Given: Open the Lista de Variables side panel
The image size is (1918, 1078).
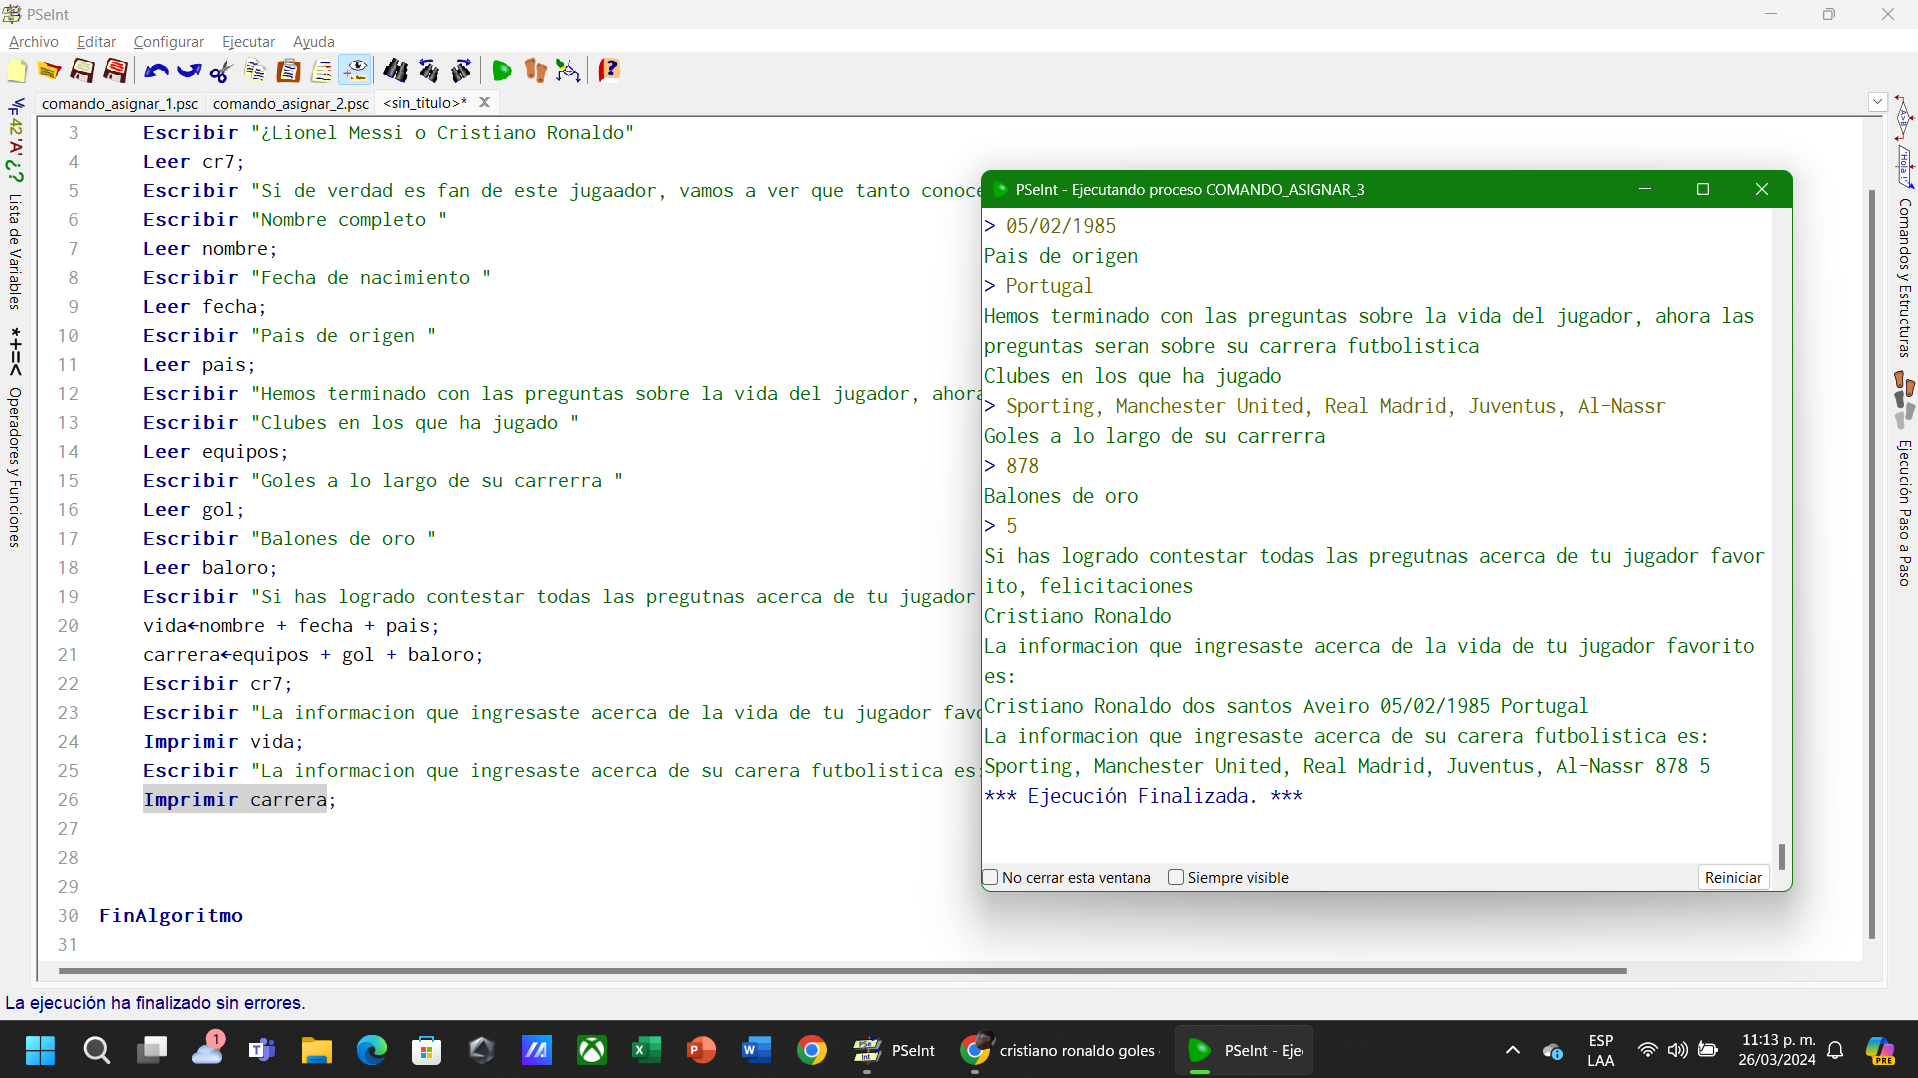Looking at the screenshot, I should point(15,250).
